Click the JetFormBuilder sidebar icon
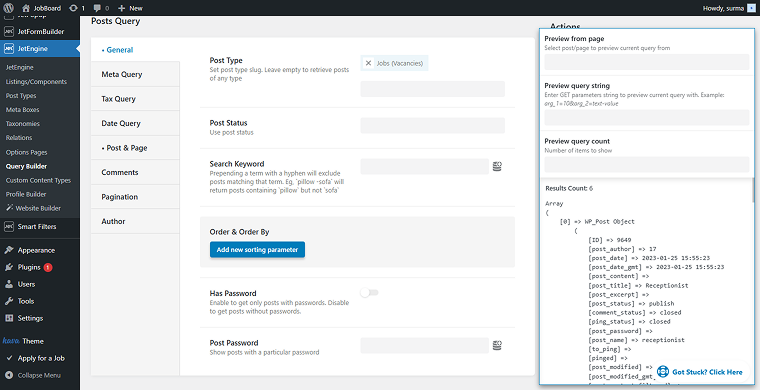The height and width of the screenshot is (390, 760). pyautogui.click(x=9, y=31)
